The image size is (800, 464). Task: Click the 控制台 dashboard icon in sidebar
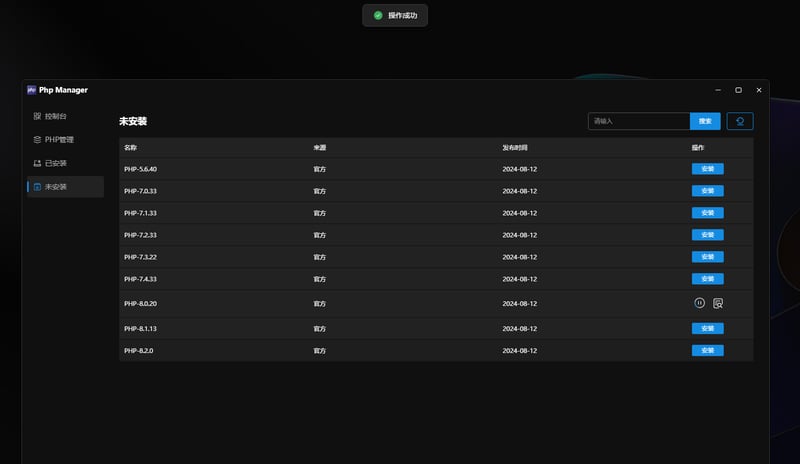37,116
